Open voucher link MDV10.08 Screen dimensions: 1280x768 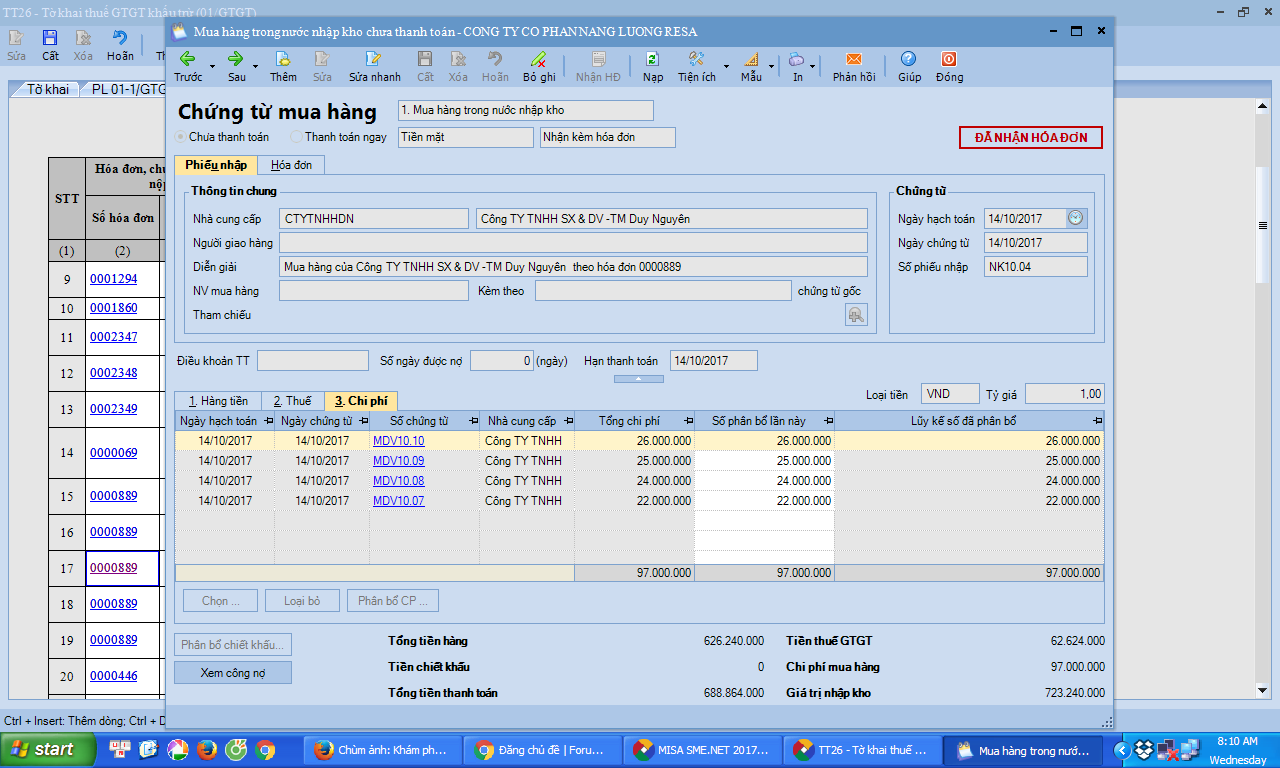pyautogui.click(x=398, y=481)
